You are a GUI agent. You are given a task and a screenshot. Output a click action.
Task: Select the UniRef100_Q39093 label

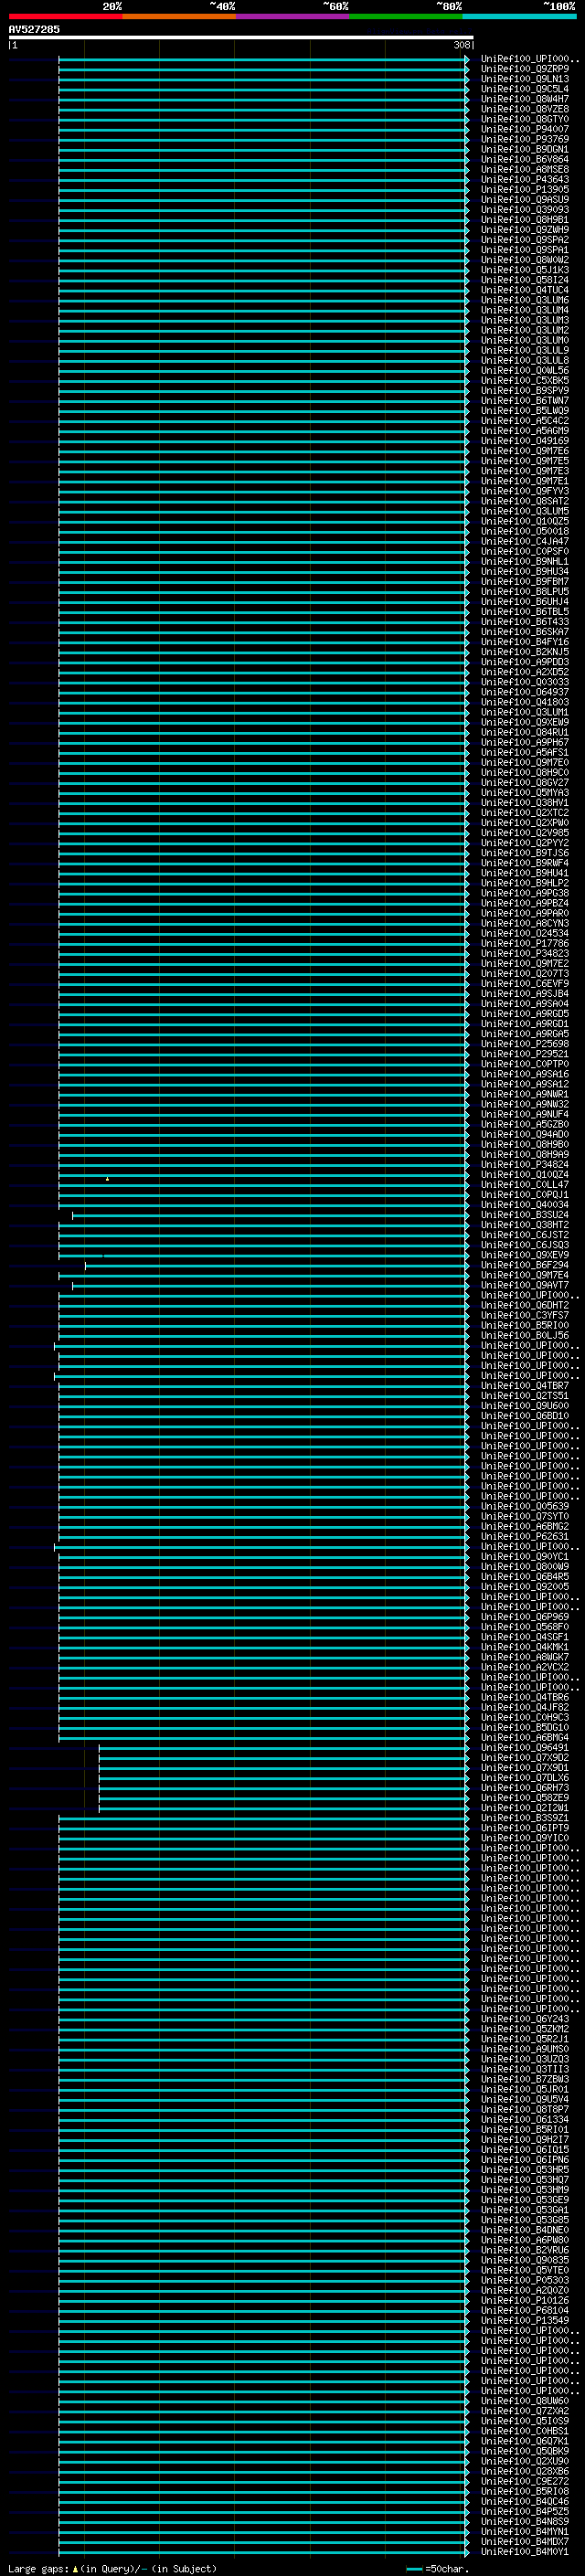(525, 209)
